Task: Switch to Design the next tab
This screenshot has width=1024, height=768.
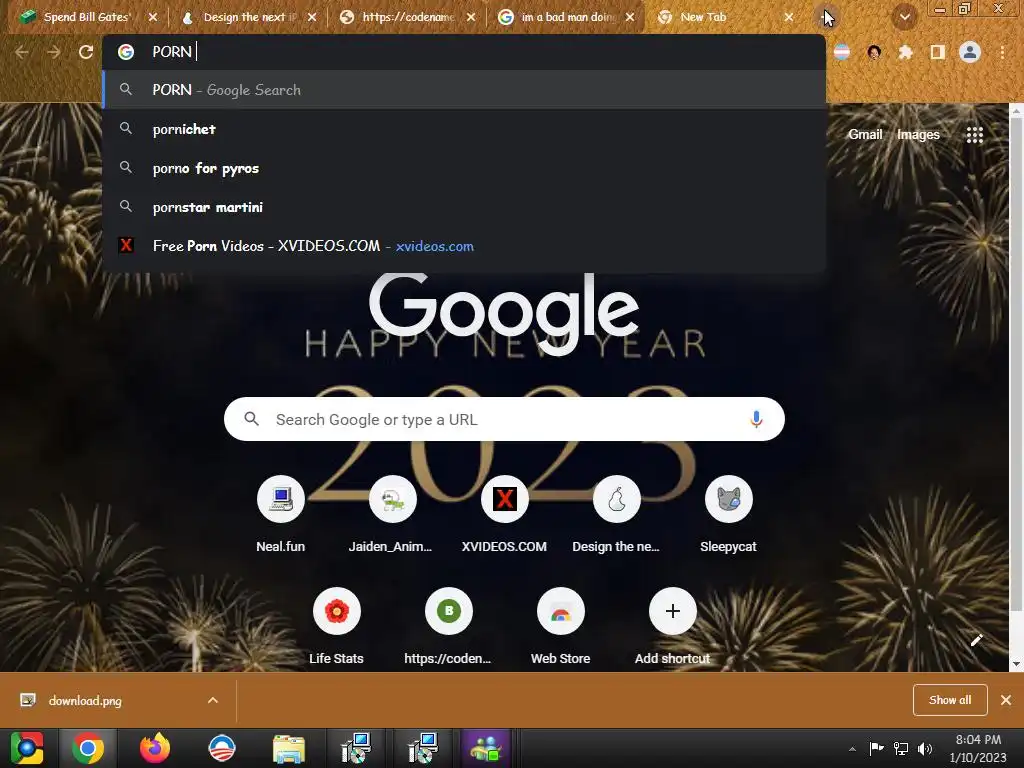Action: click(x=248, y=17)
